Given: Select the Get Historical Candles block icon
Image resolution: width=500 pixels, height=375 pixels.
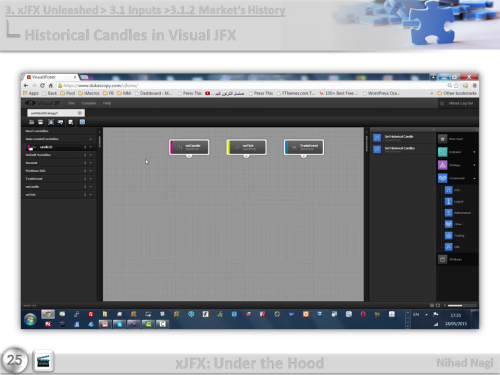Looking at the screenshot, I should tap(377, 149).
